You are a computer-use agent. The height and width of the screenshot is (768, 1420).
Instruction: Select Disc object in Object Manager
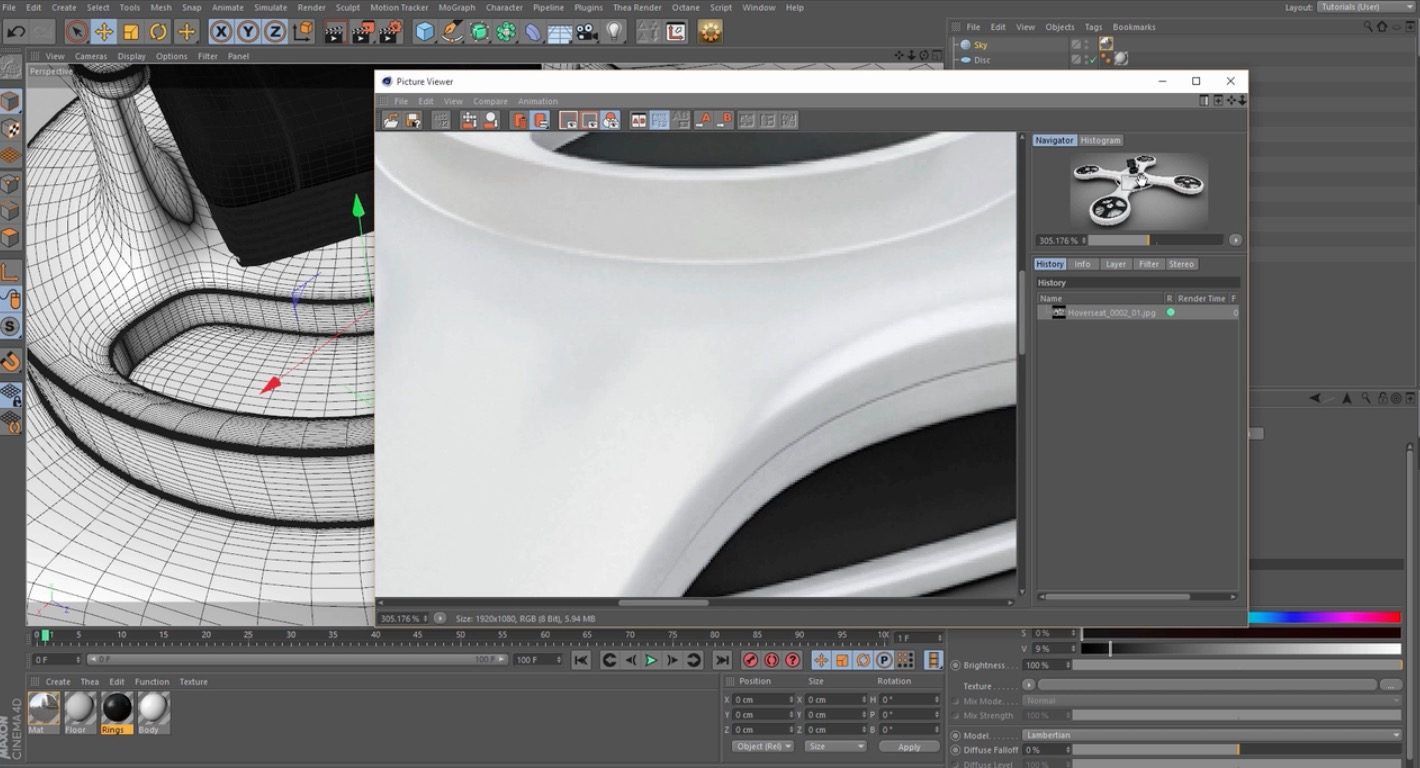click(x=981, y=60)
